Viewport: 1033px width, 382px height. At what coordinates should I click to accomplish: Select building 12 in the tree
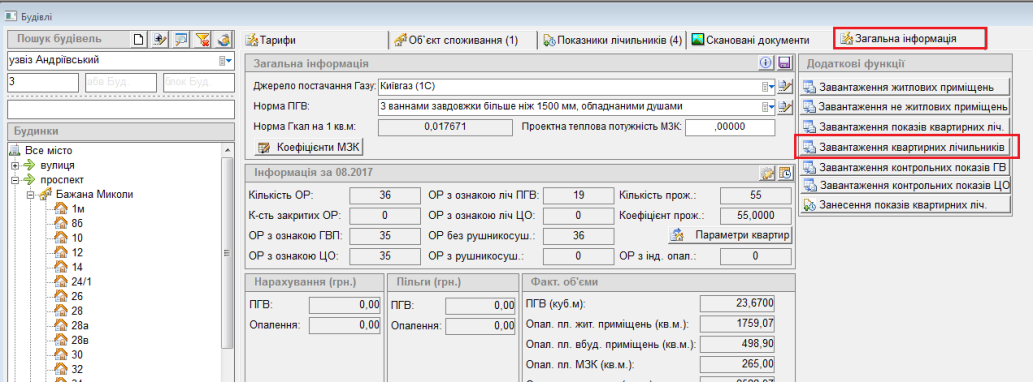coord(77,252)
